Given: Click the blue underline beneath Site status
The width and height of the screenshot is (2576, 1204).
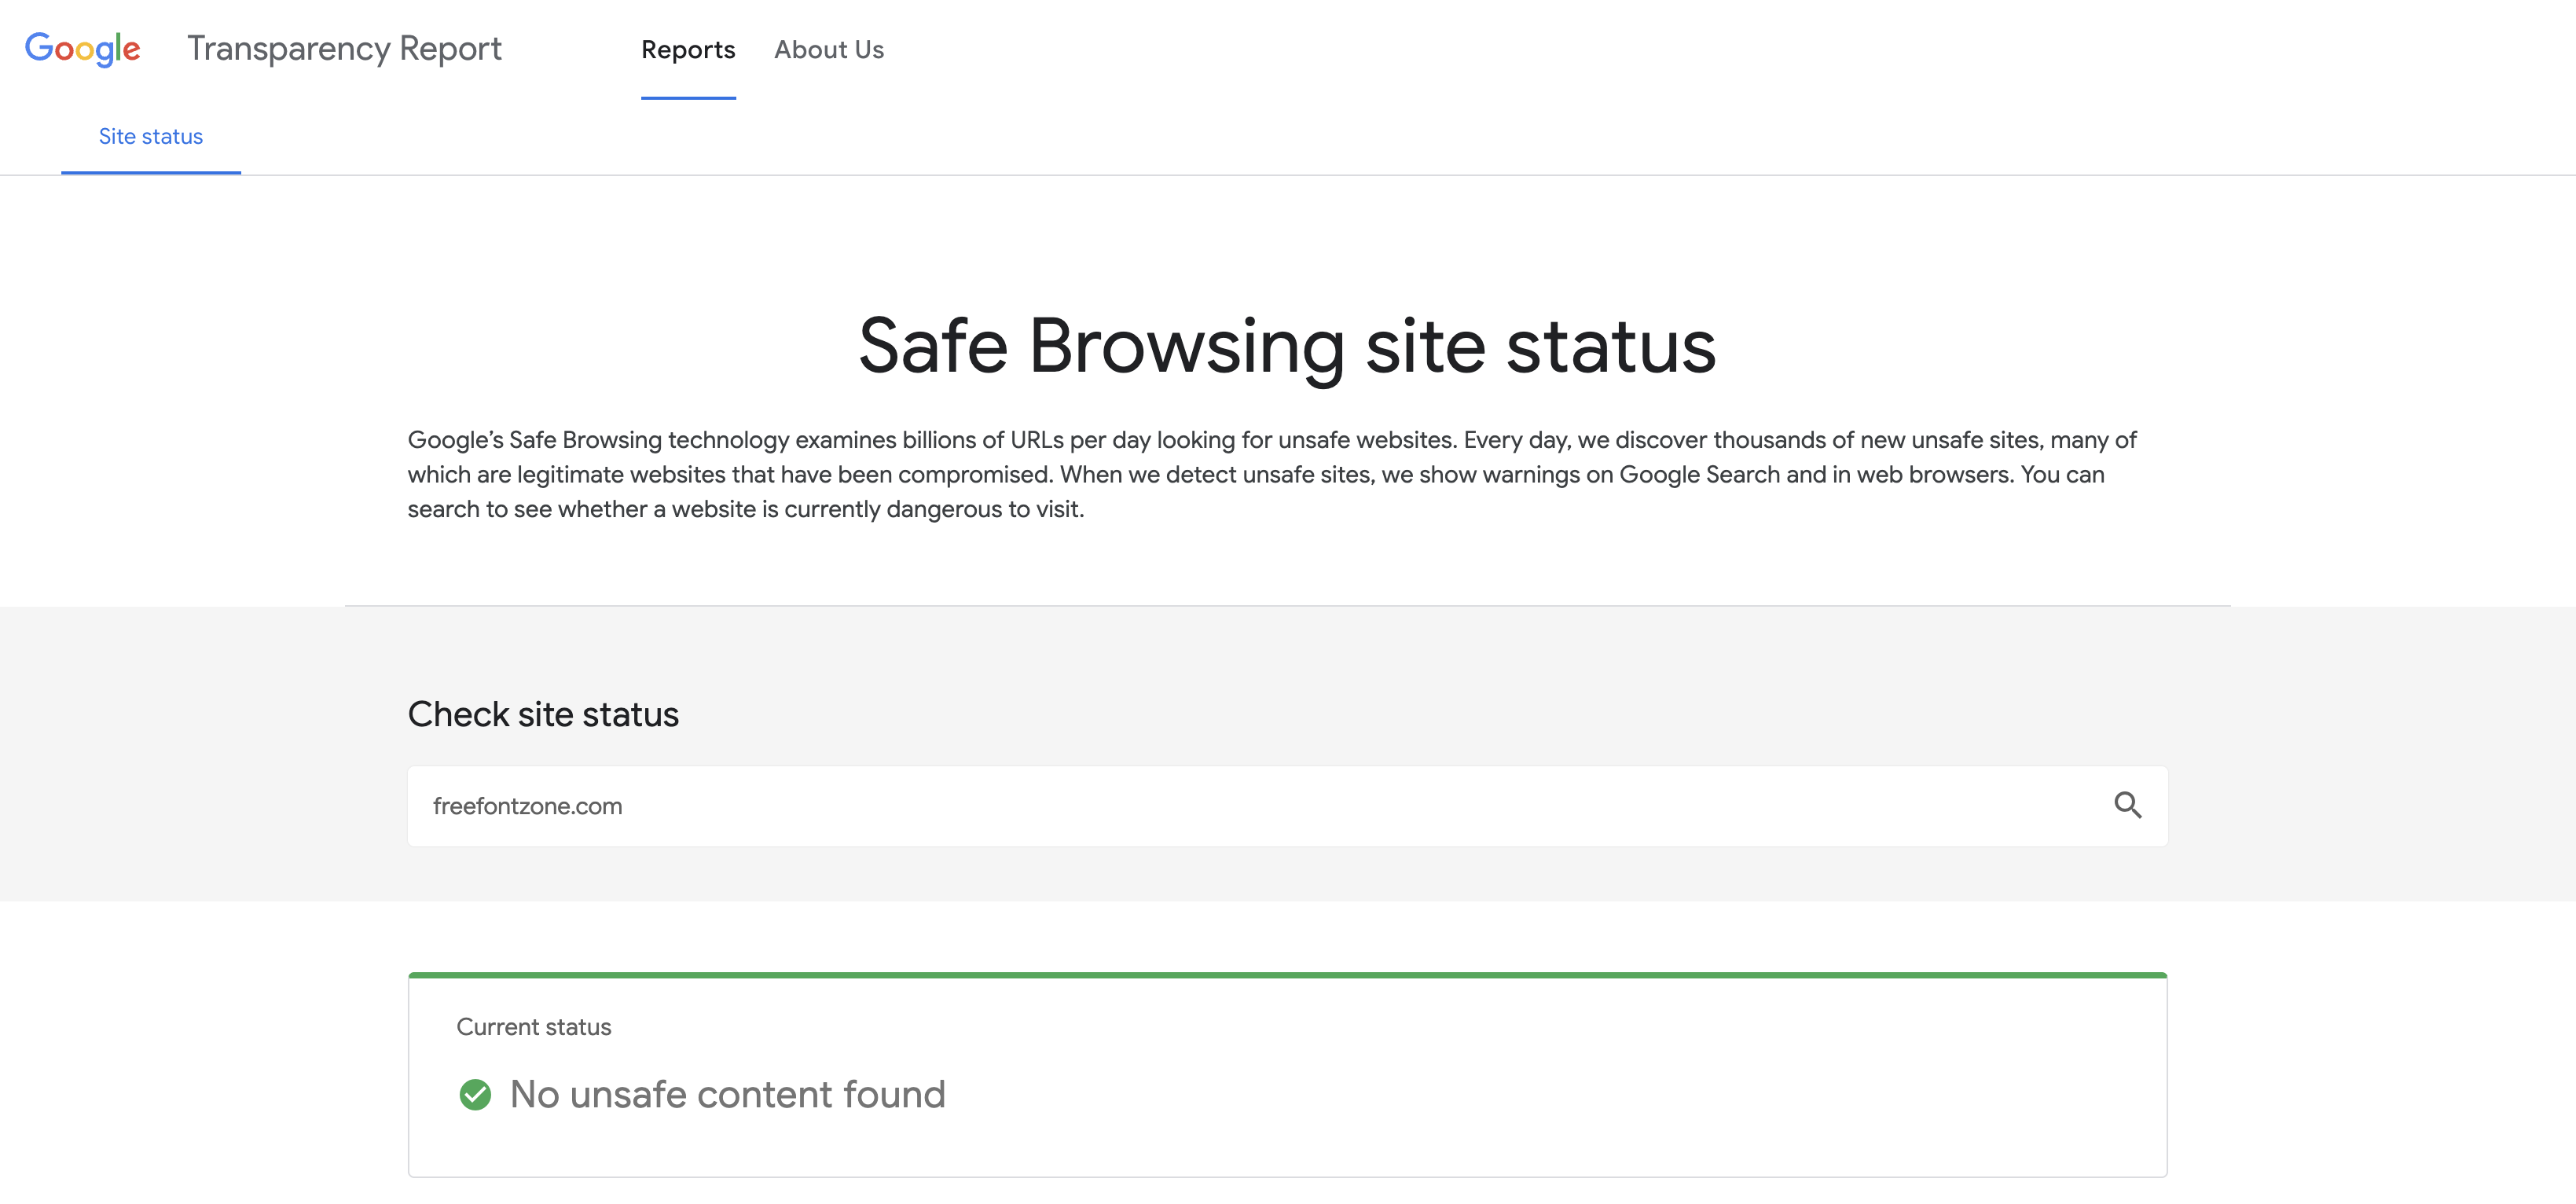Looking at the screenshot, I should pos(151,172).
